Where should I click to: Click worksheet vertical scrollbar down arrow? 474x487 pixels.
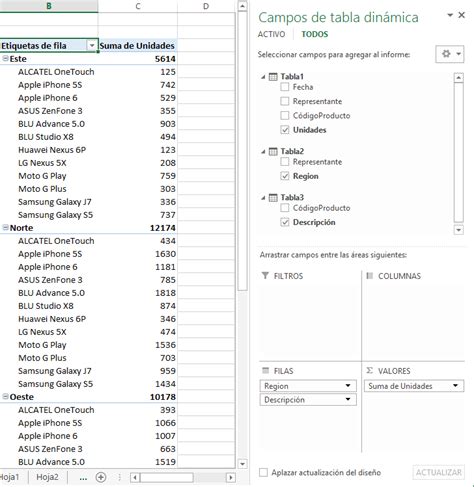242,464
